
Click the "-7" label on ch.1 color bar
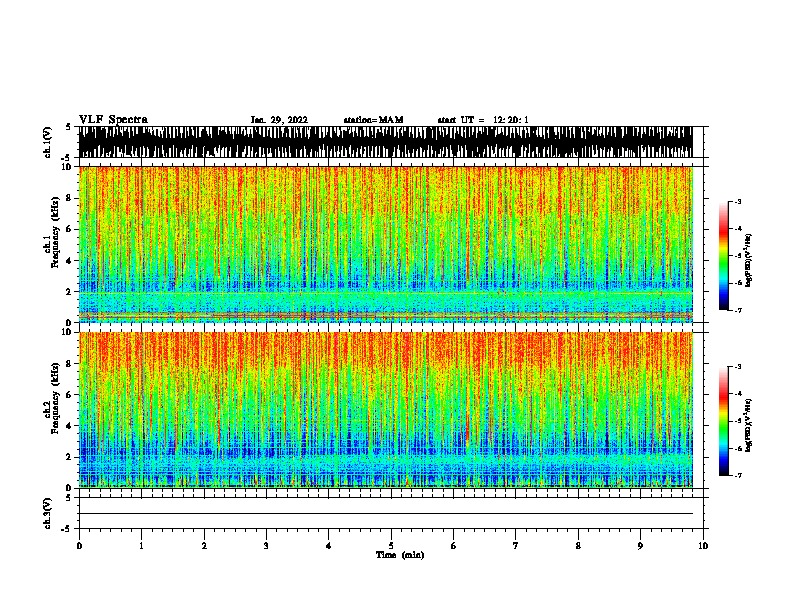pyautogui.click(x=738, y=310)
